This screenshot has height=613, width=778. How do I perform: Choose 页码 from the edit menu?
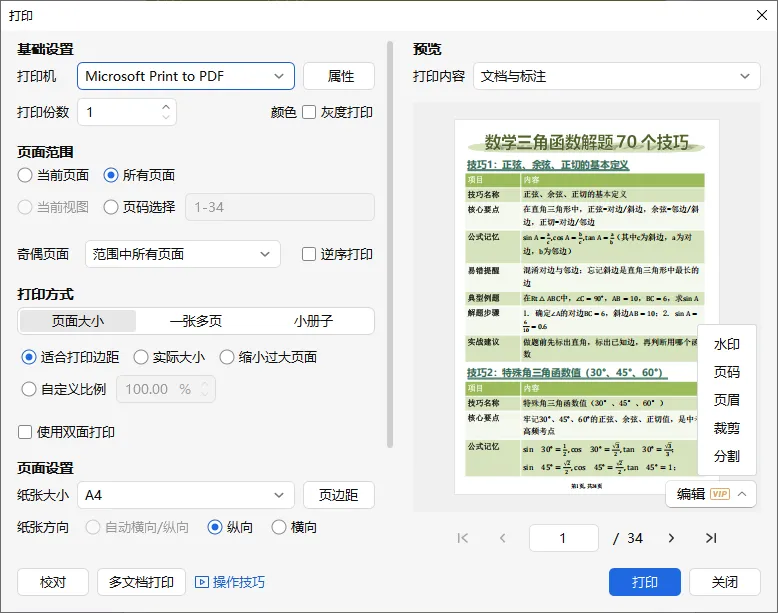point(726,372)
